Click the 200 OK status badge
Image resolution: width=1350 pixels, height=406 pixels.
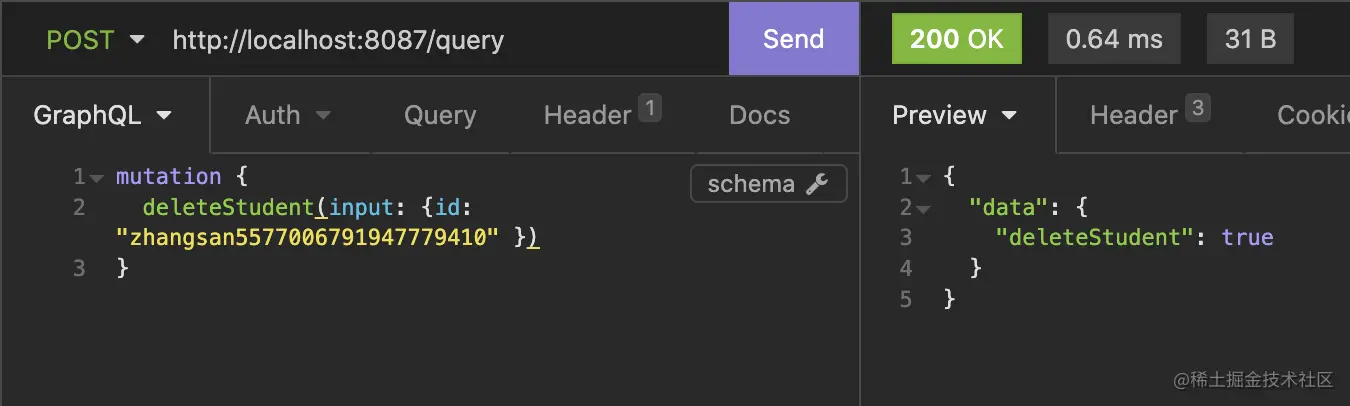956,39
